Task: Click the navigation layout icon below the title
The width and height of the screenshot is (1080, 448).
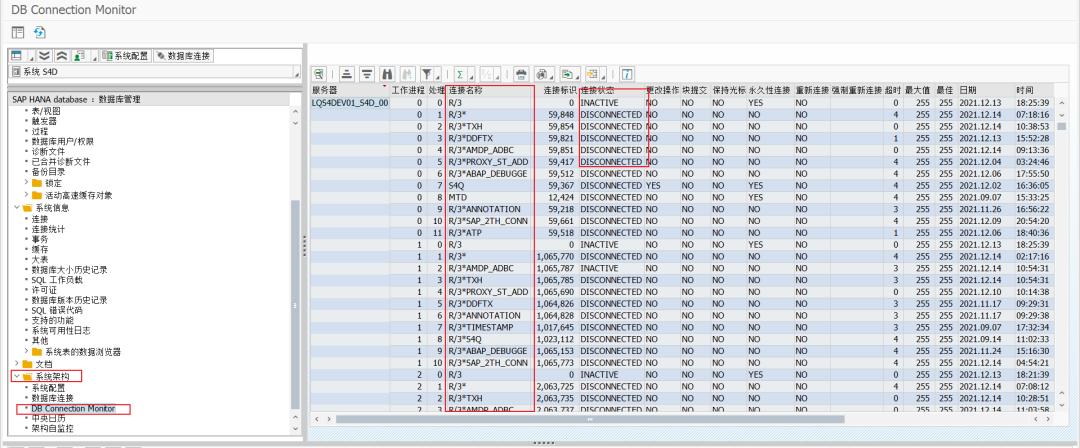Action: tap(18, 32)
